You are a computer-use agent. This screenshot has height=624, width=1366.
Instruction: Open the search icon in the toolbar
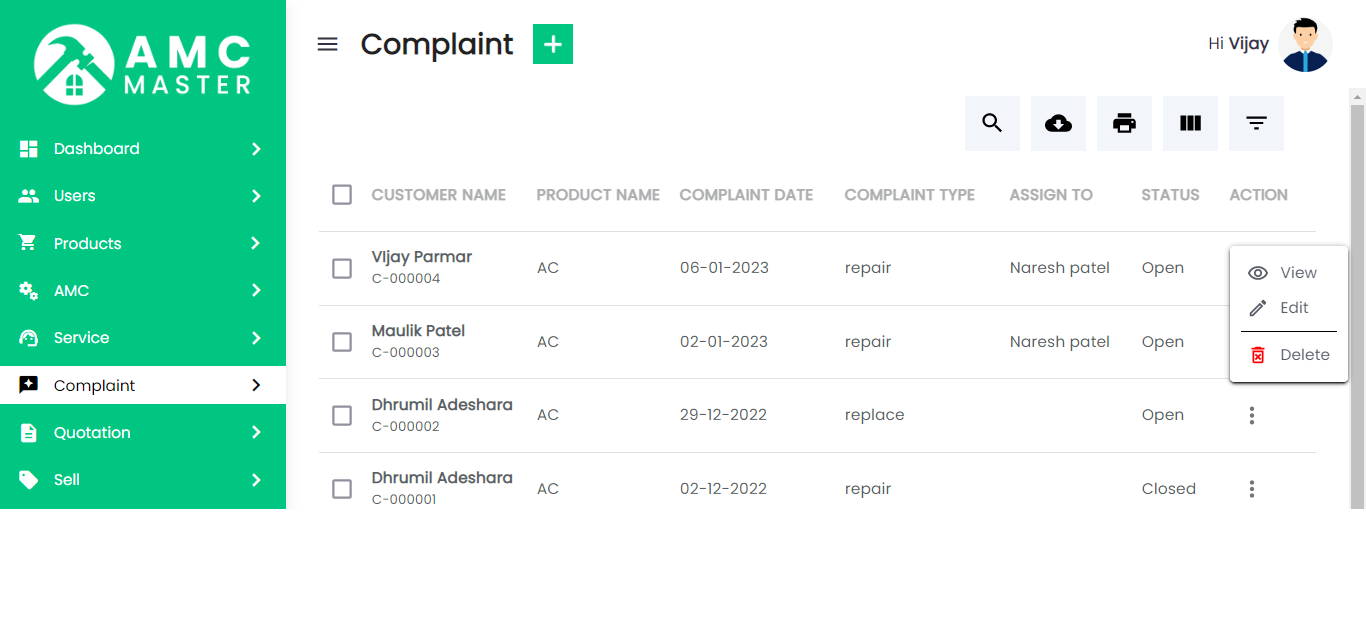[x=991, y=123]
